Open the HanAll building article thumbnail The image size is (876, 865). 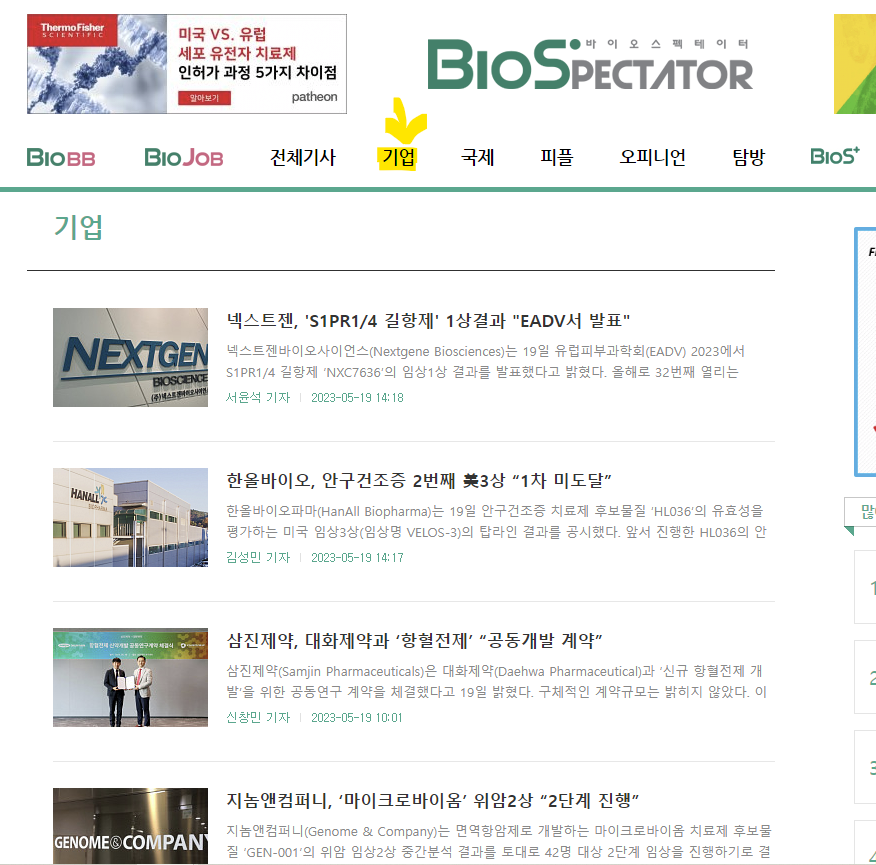coord(130,517)
